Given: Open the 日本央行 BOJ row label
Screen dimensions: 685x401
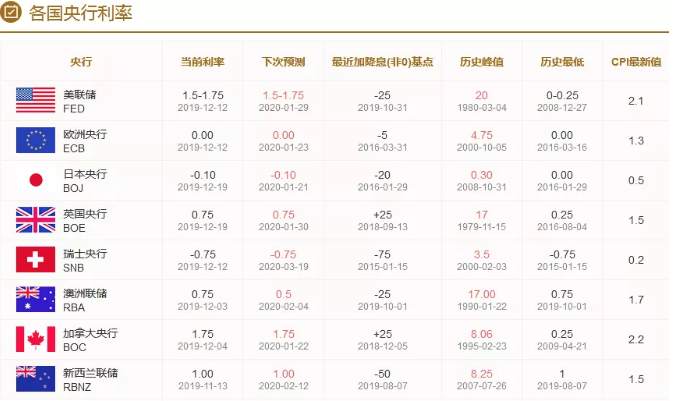Looking at the screenshot, I should [x=85, y=181].
